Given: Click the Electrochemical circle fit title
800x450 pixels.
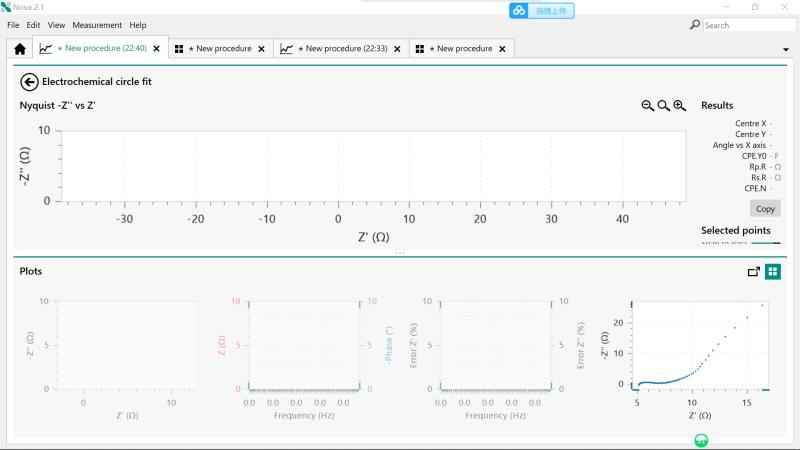Looking at the screenshot, I should pos(96,82).
